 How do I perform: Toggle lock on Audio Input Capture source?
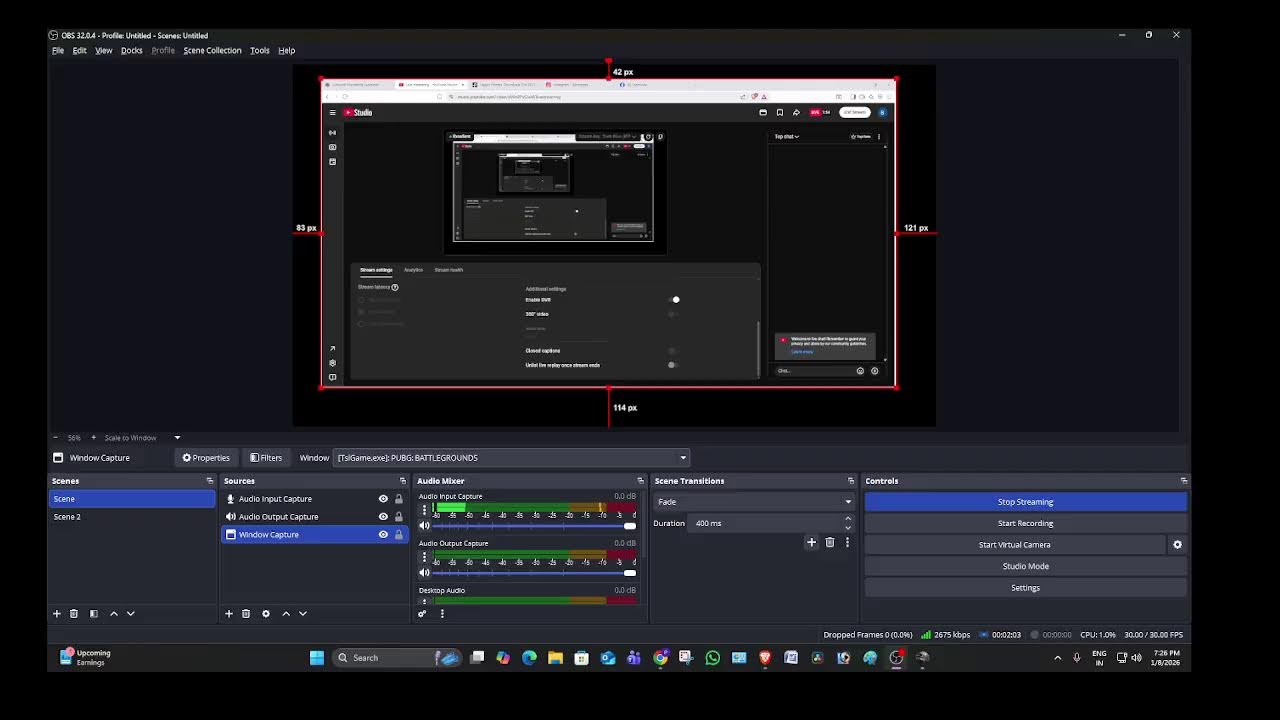(399, 499)
